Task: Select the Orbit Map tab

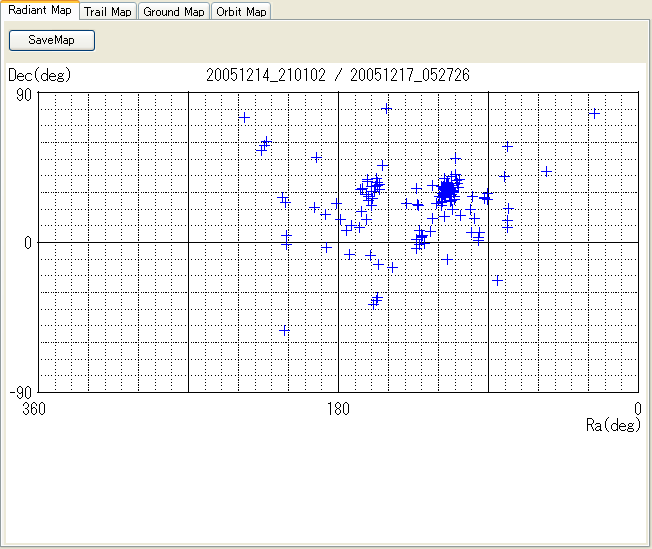Action: 241,12
